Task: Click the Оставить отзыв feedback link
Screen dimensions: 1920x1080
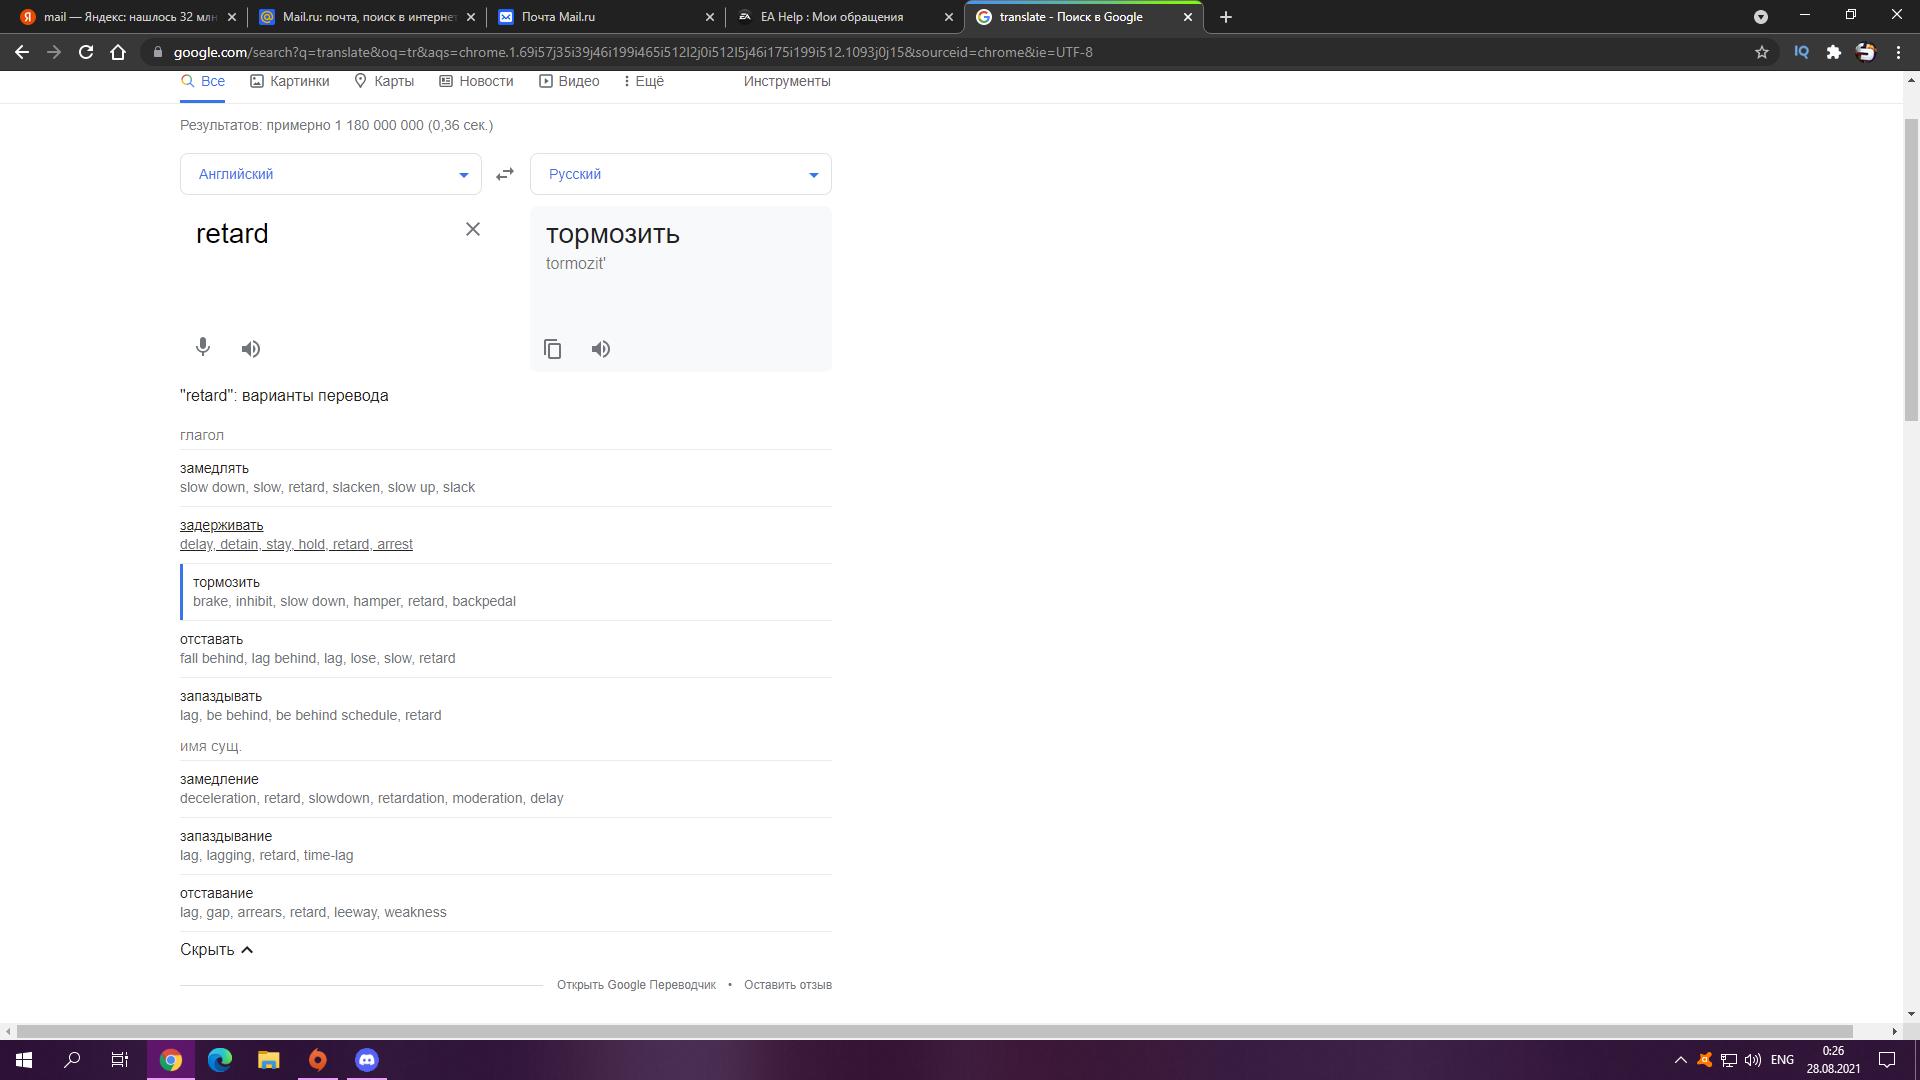Action: [x=788, y=985]
